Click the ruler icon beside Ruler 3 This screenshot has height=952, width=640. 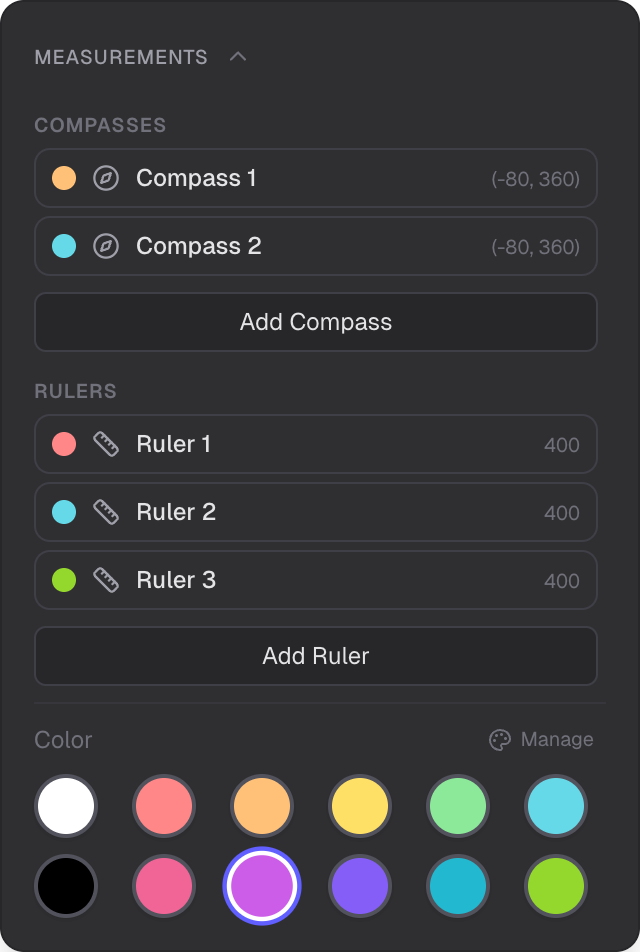point(106,580)
